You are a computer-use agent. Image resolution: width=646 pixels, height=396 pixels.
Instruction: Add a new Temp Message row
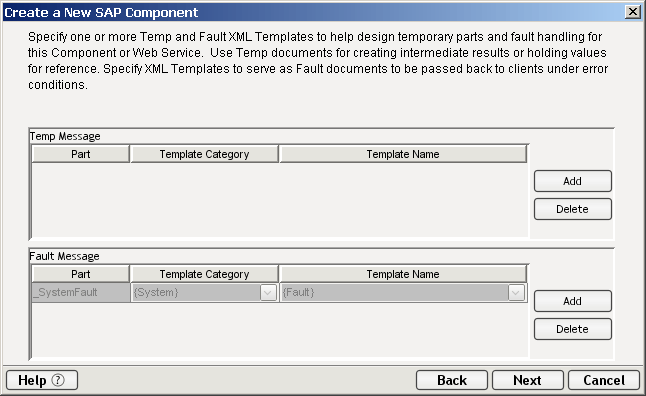coord(573,181)
